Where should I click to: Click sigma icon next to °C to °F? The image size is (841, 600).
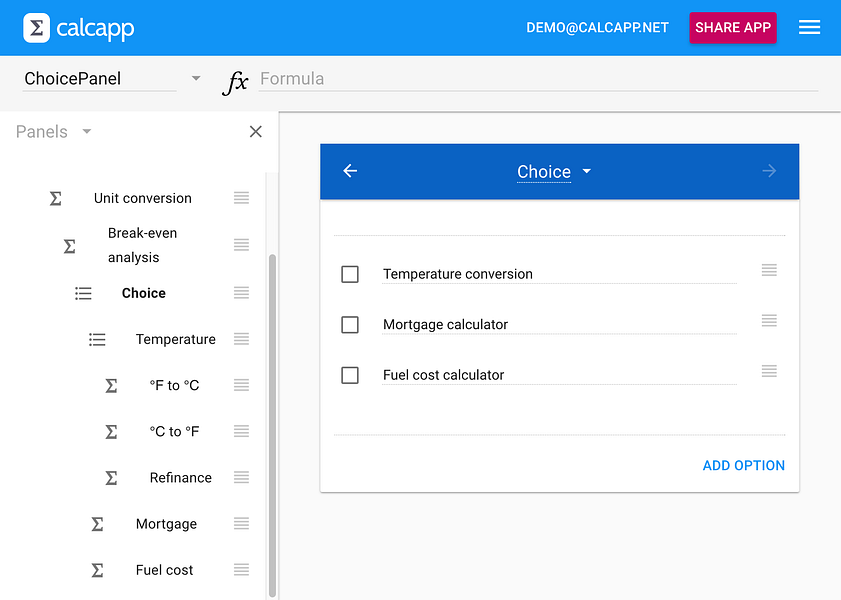click(111, 432)
